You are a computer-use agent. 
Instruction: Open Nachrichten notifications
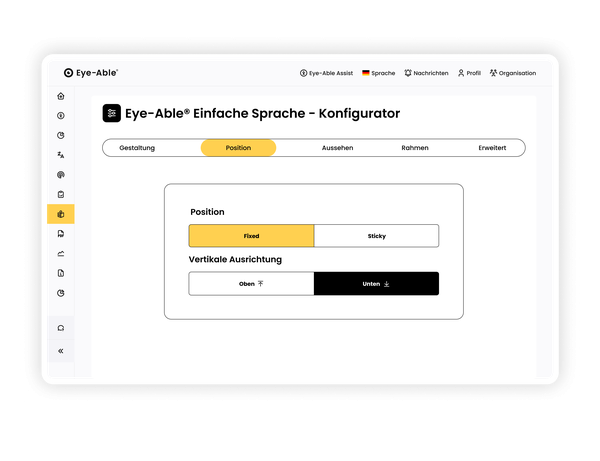pos(426,73)
